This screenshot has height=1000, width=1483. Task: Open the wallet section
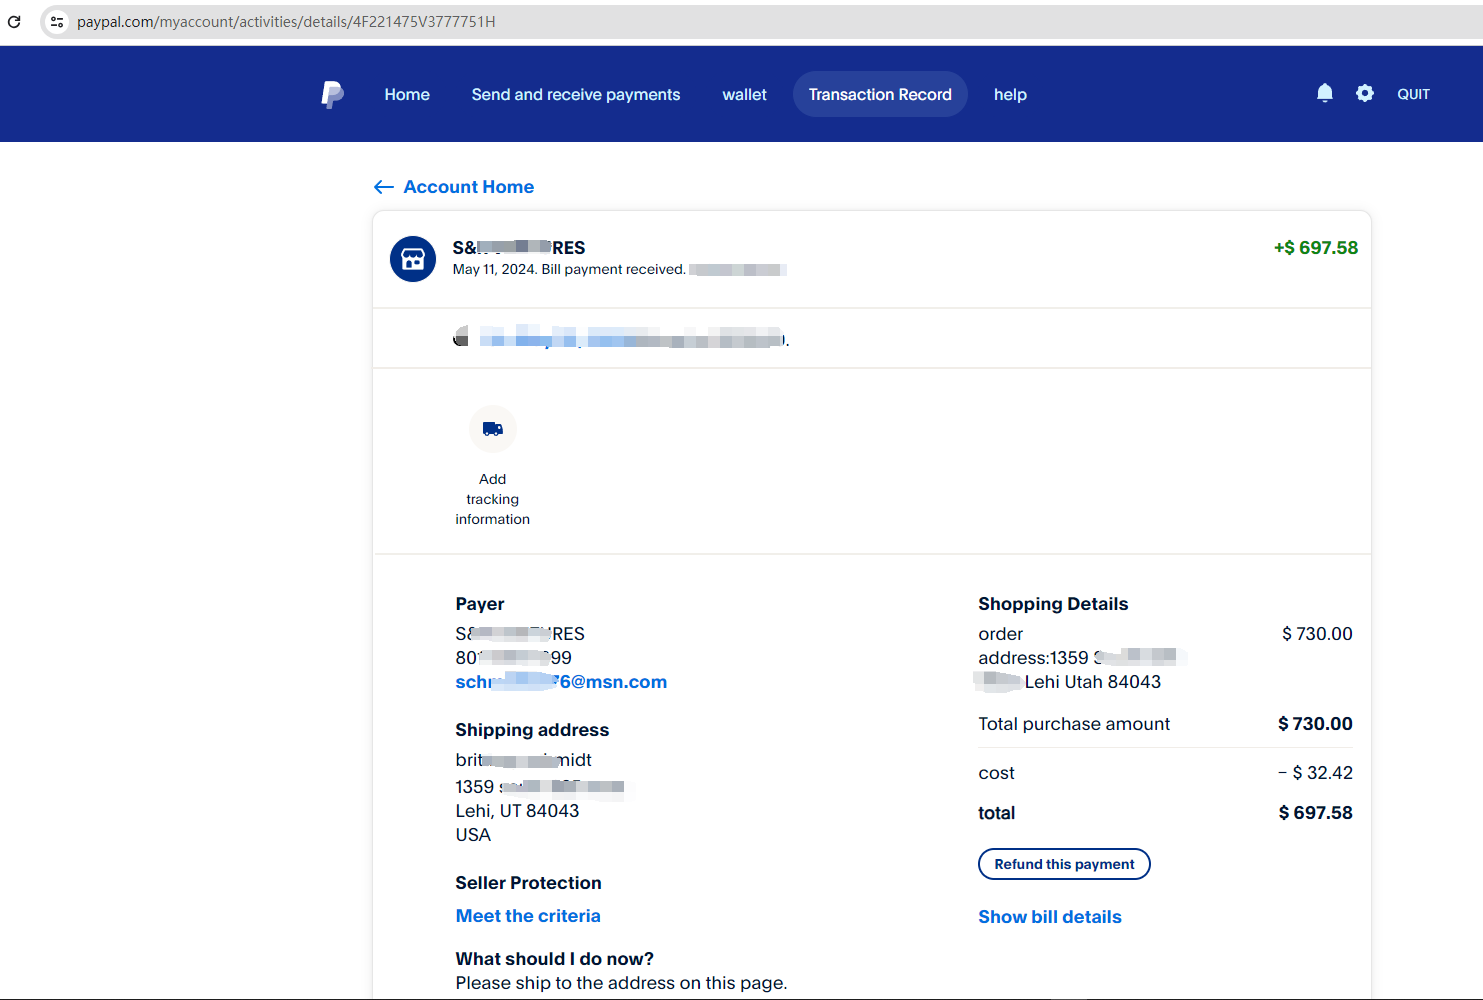(744, 94)
